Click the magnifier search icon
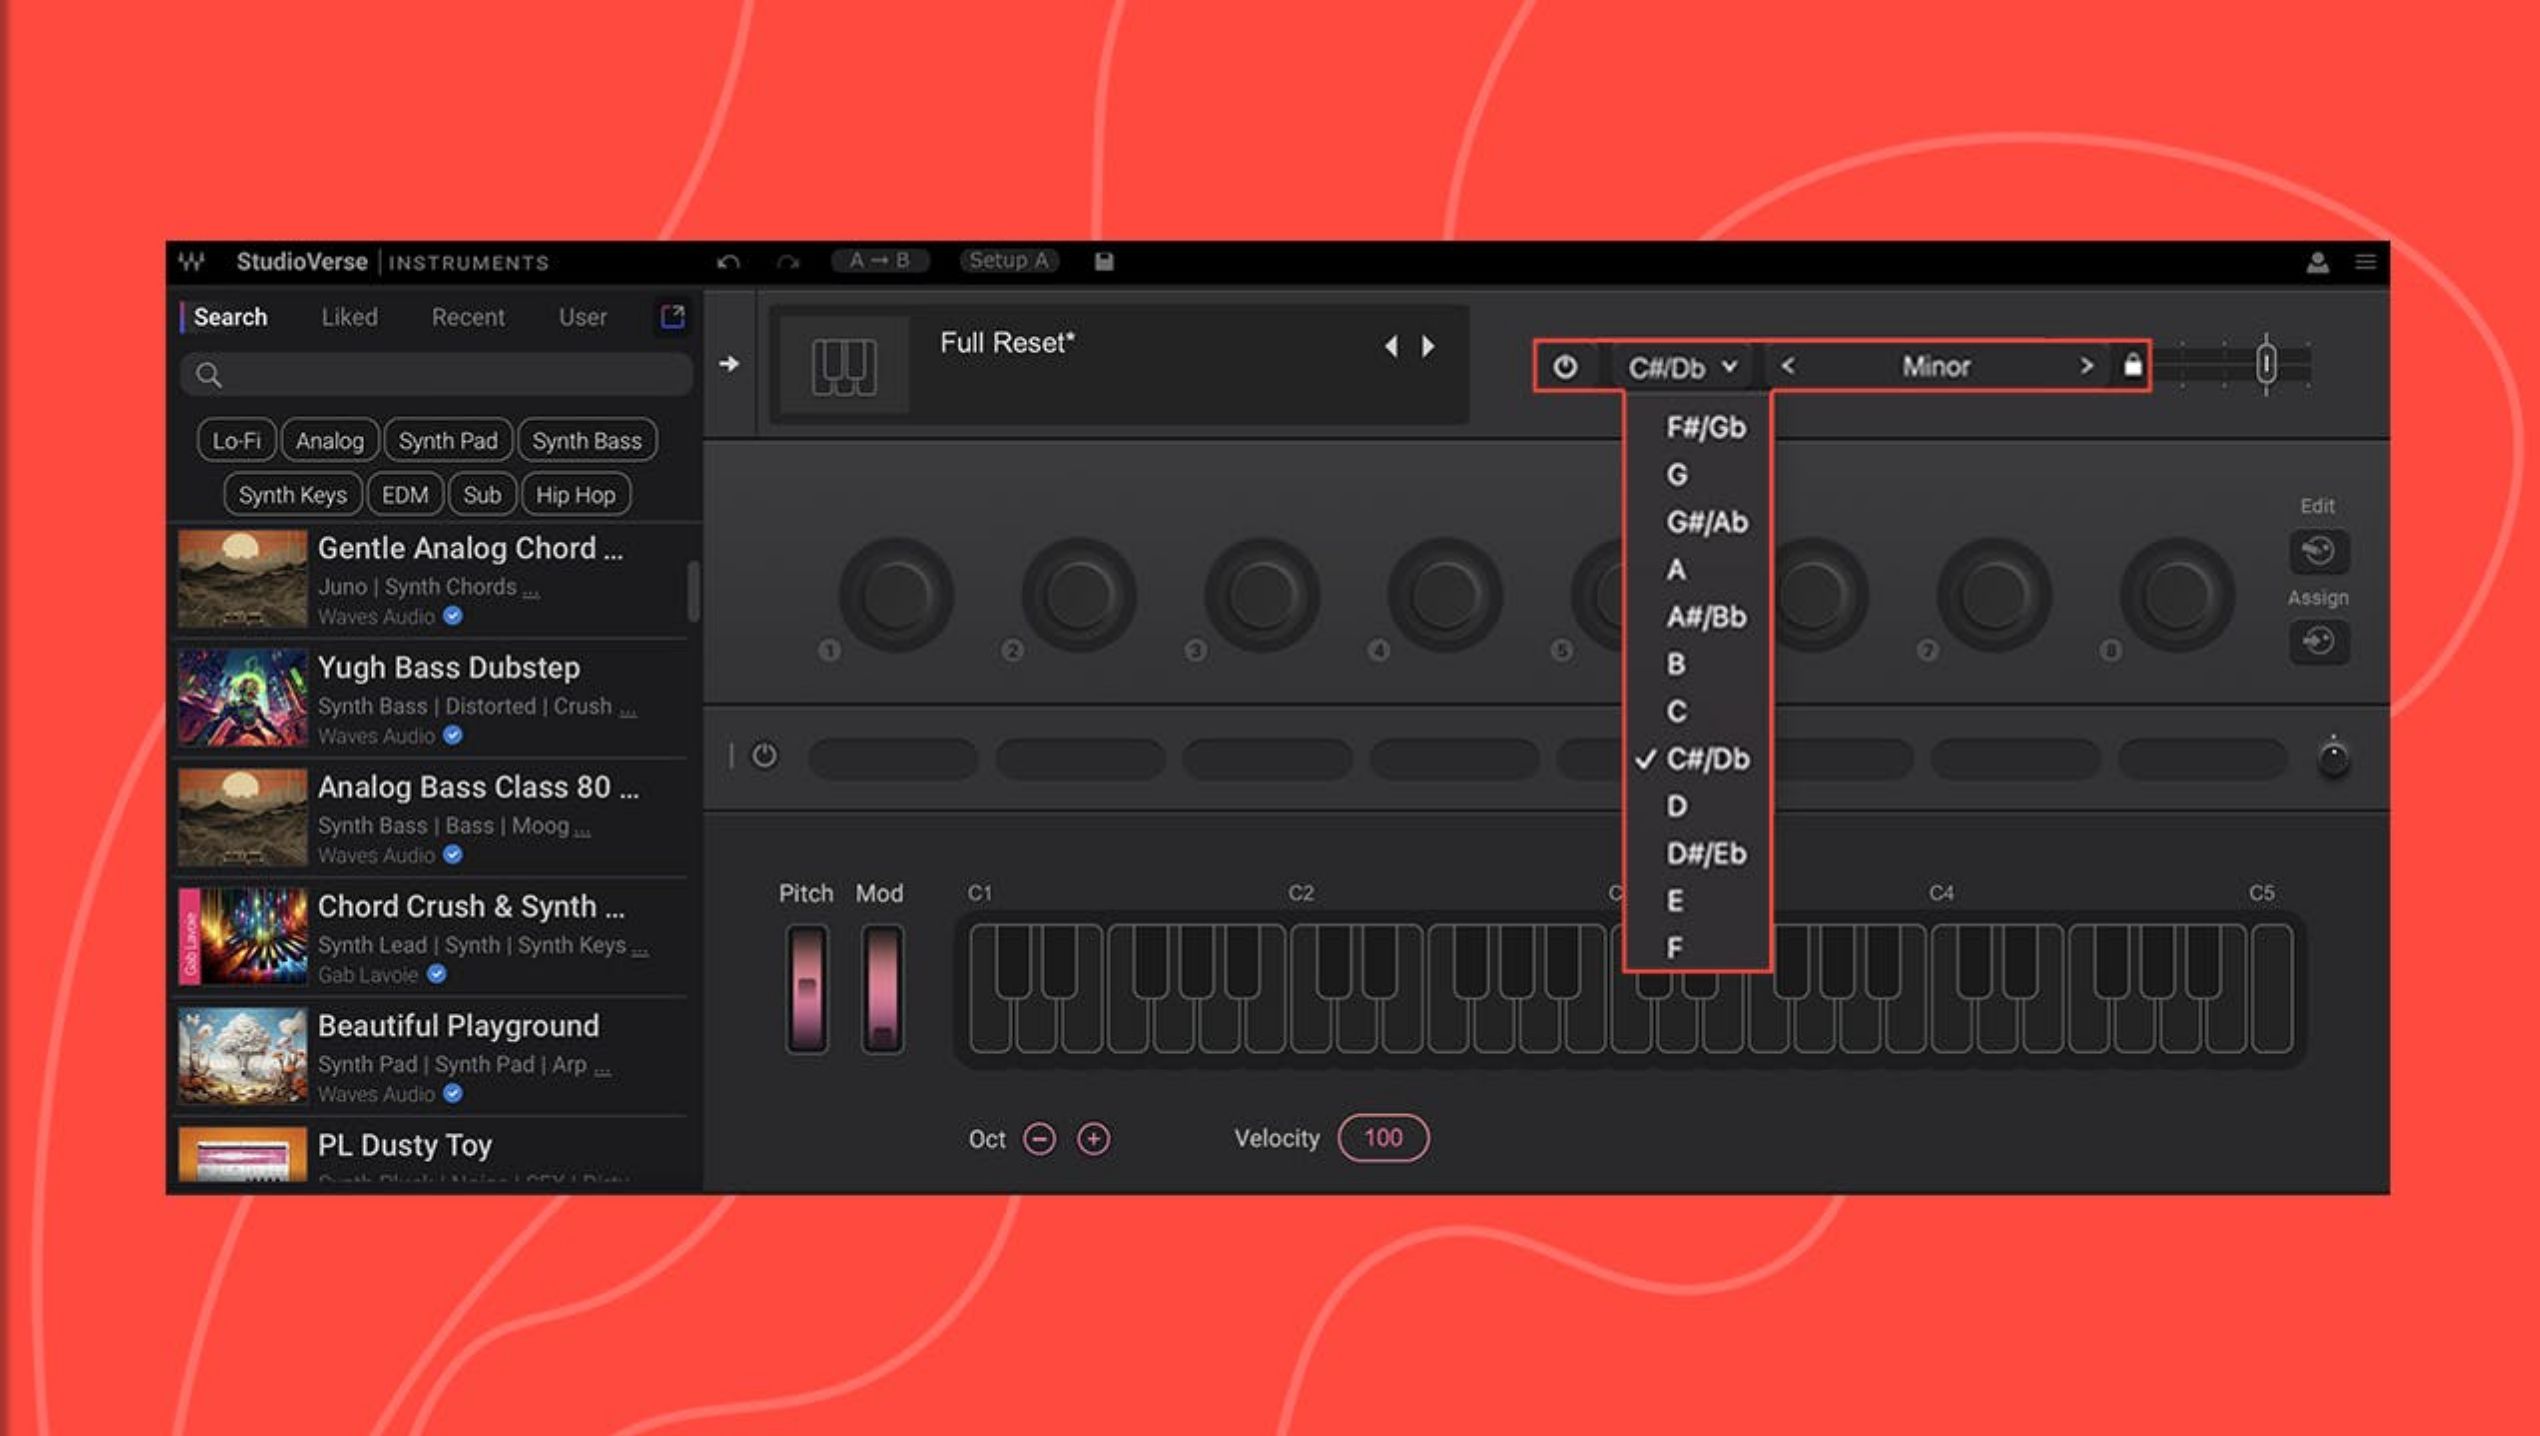Screen dimensions: 2540x1436 coord(208,375)
